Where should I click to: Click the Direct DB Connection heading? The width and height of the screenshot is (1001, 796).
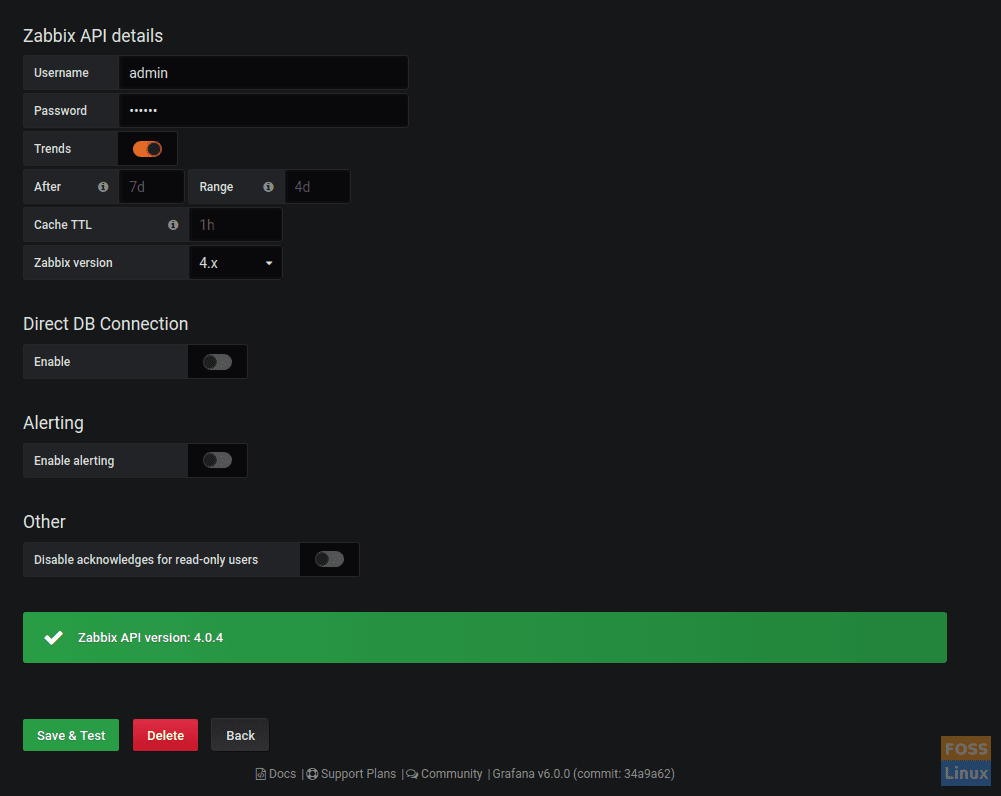coord(105,324)
